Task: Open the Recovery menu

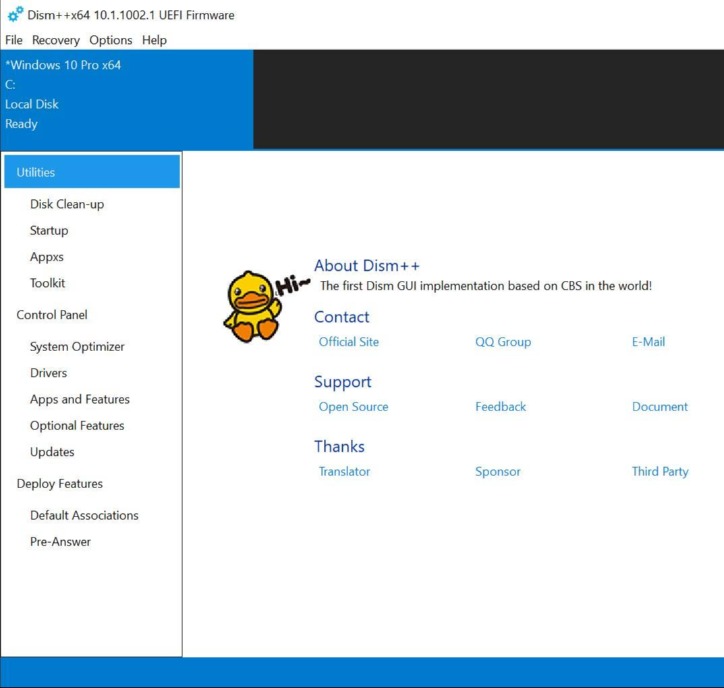Action: (56, 40)
